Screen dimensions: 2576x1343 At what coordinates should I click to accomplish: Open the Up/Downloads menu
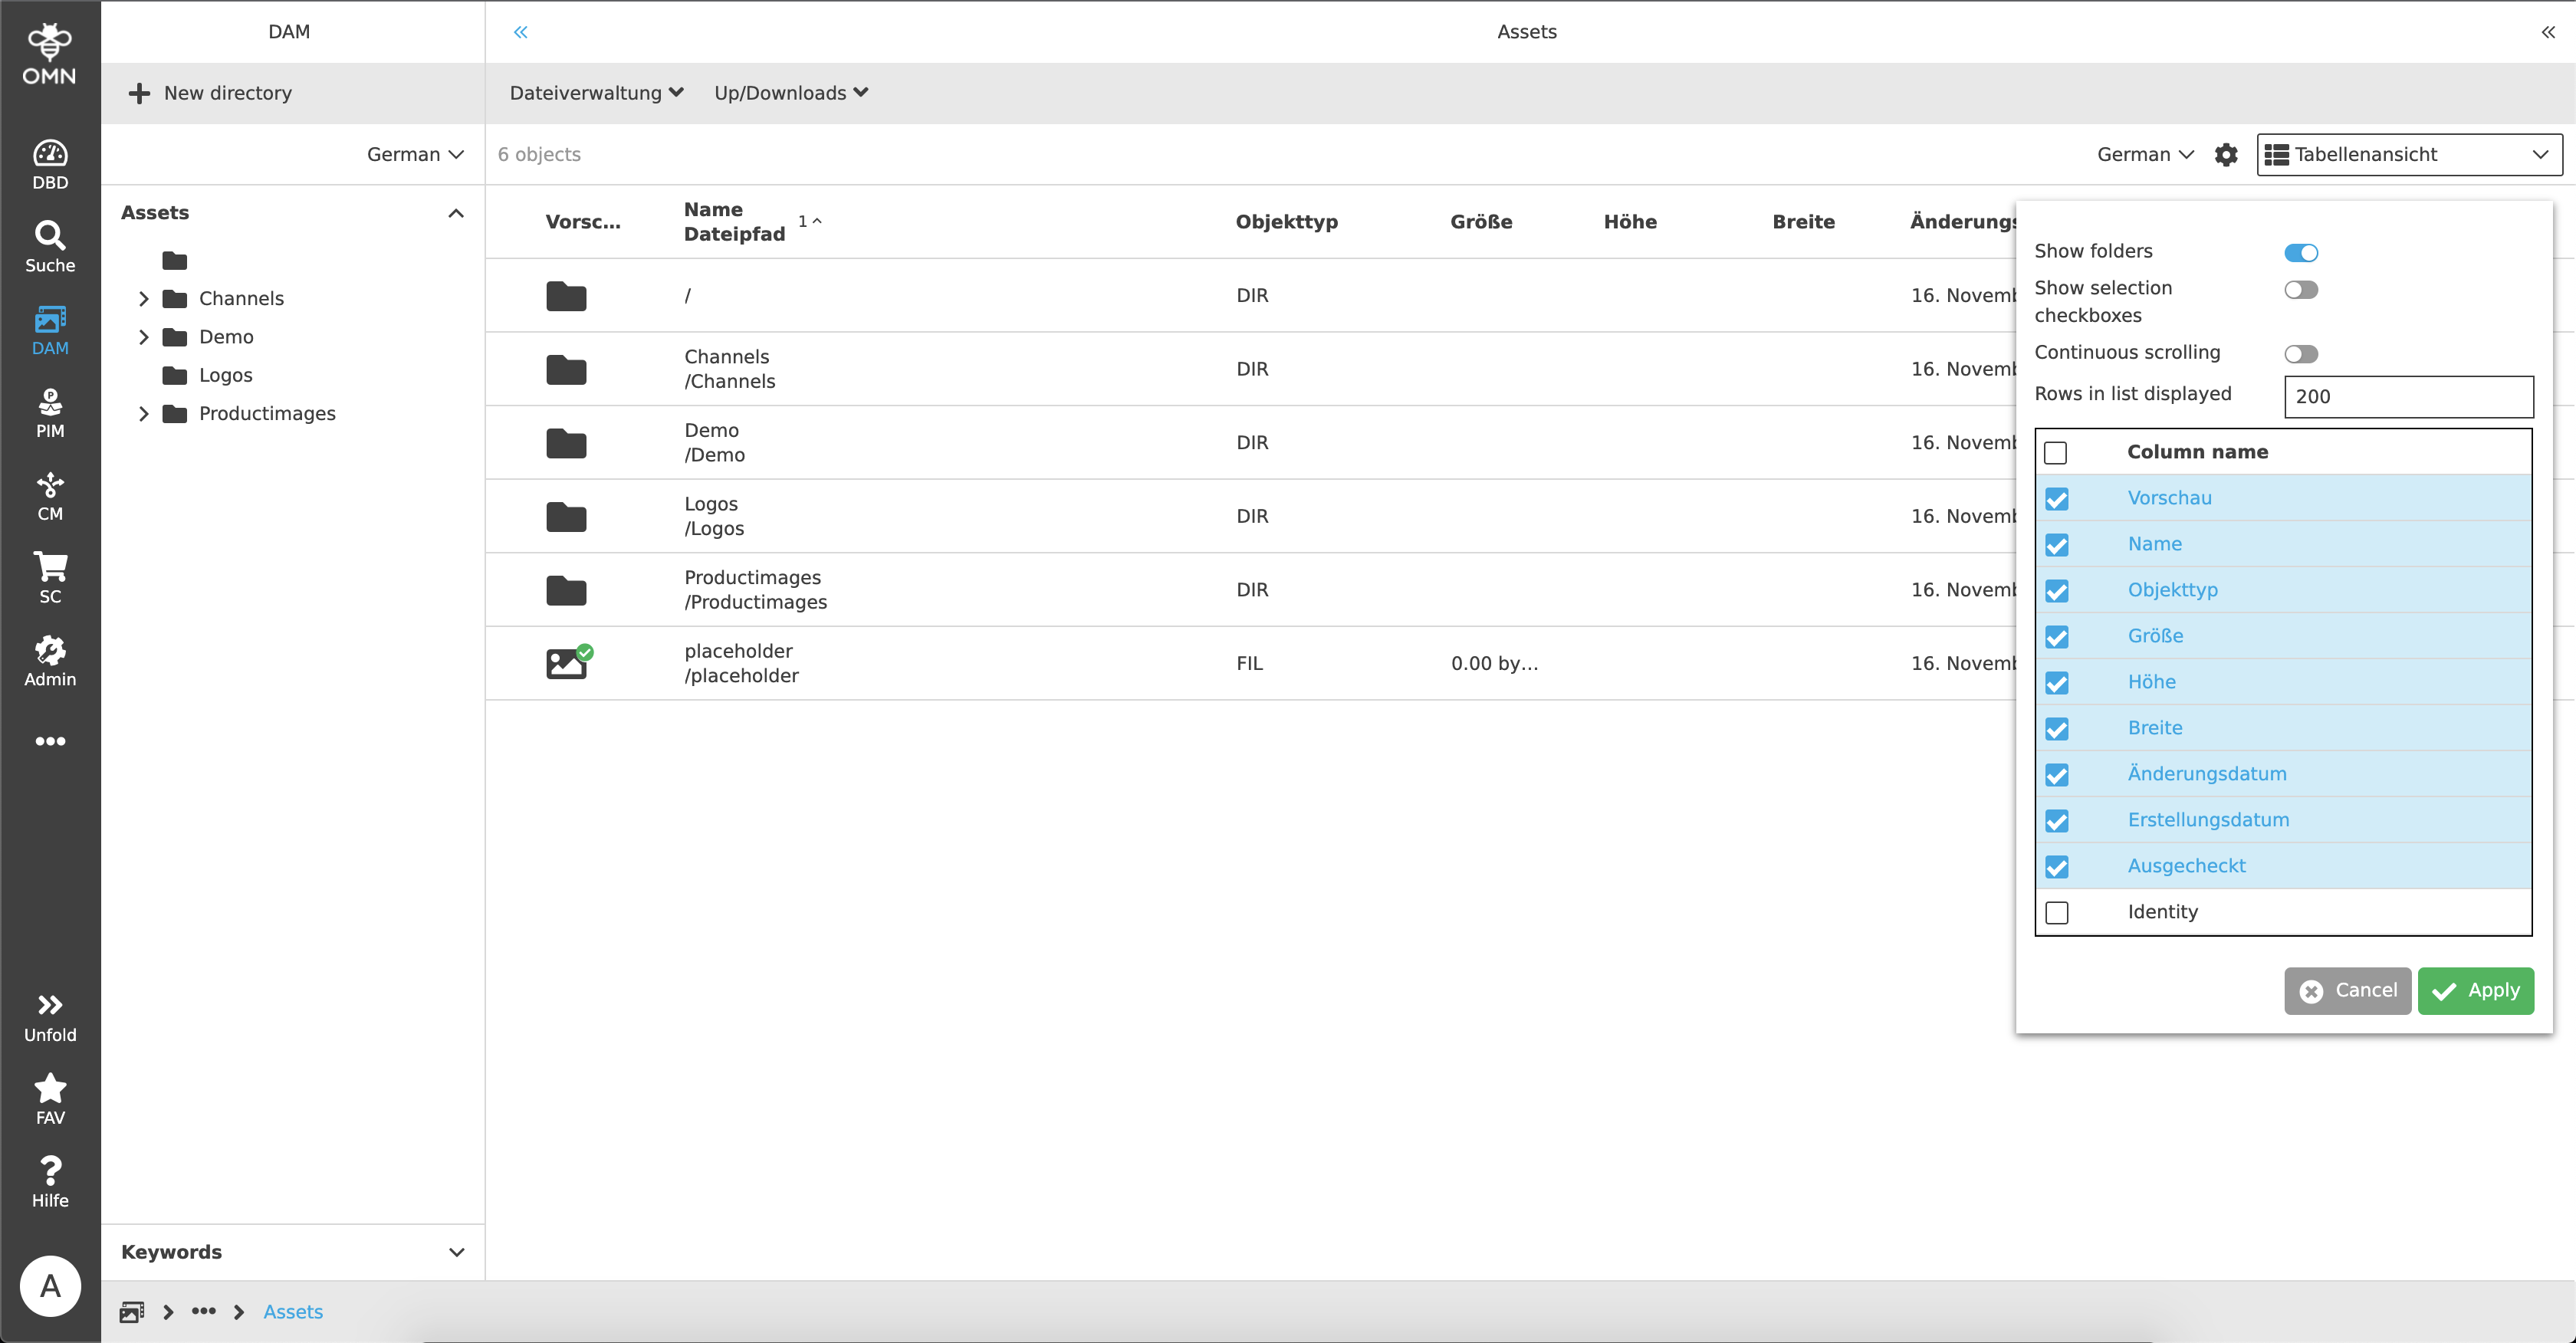pyautogui.click(x=790, y=92)
